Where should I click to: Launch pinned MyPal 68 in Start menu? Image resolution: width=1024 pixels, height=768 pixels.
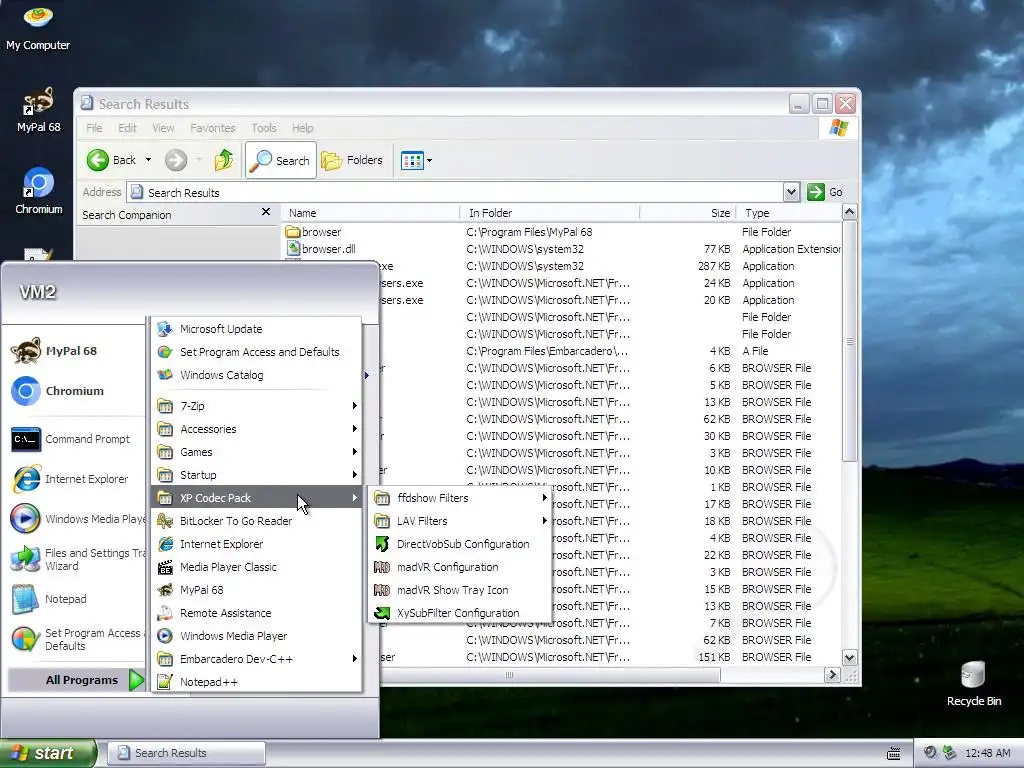[76, 351]
